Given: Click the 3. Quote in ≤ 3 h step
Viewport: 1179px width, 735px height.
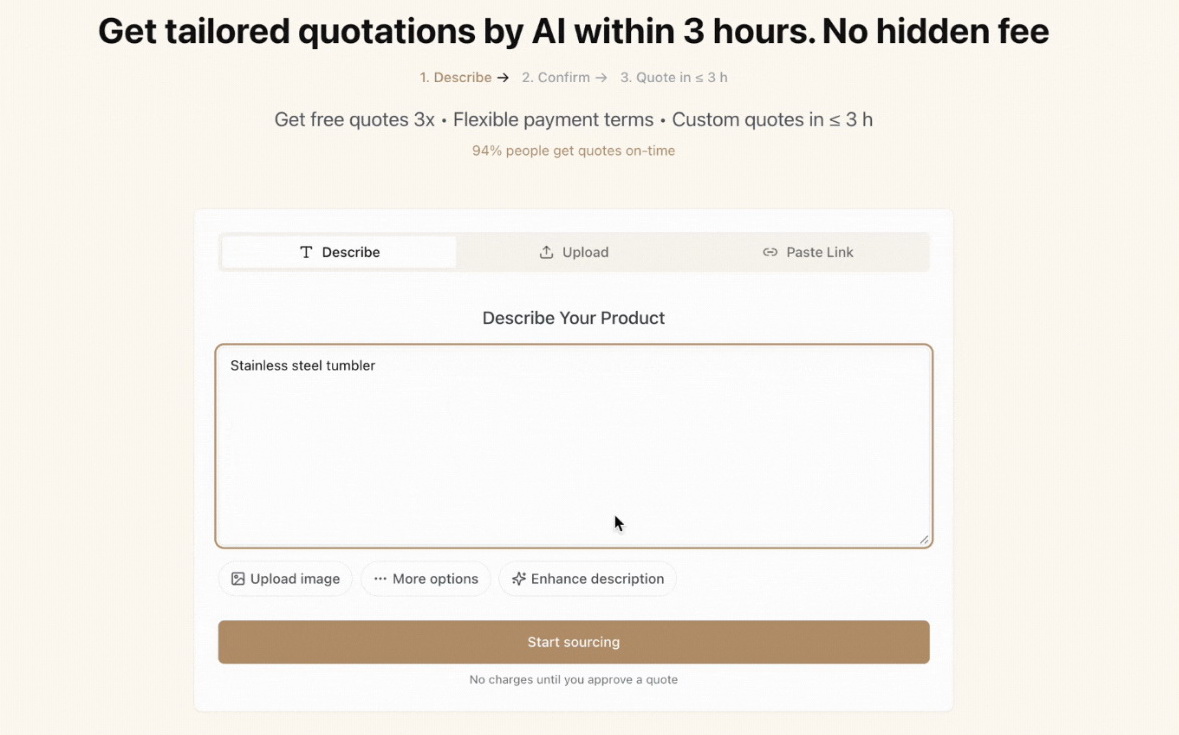Looking at the screenshot, I should point(674,77).
